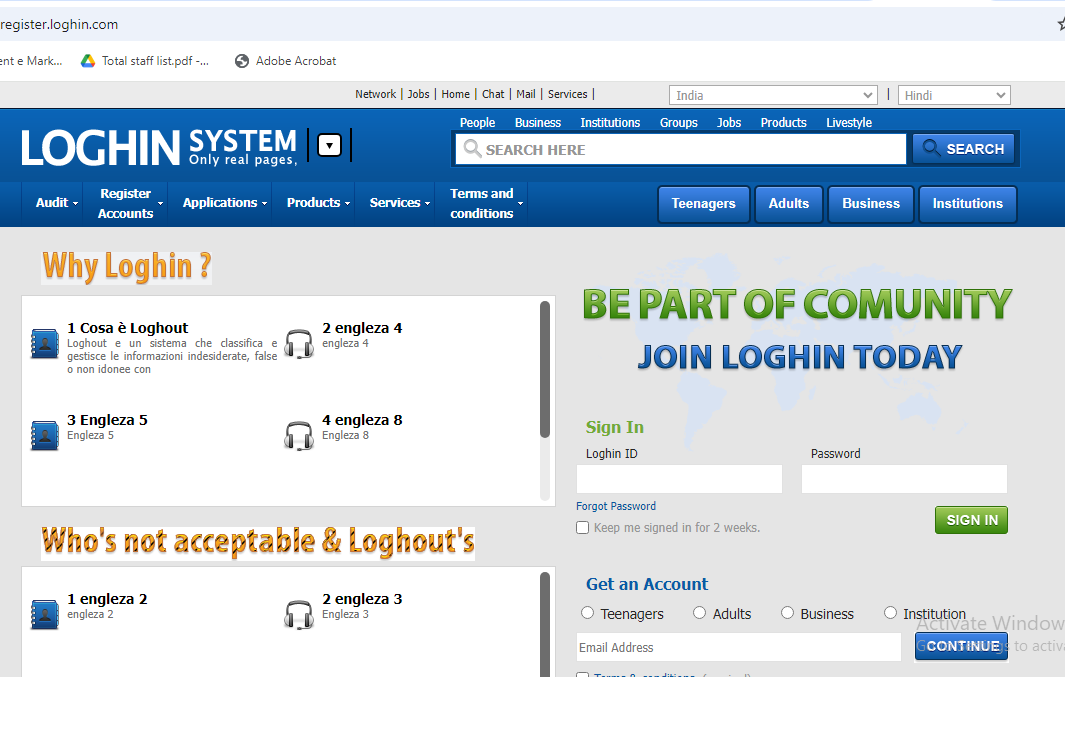The image size is (1065, 745).
Task: Open the India country dropdown
Action: pos(773,95)
